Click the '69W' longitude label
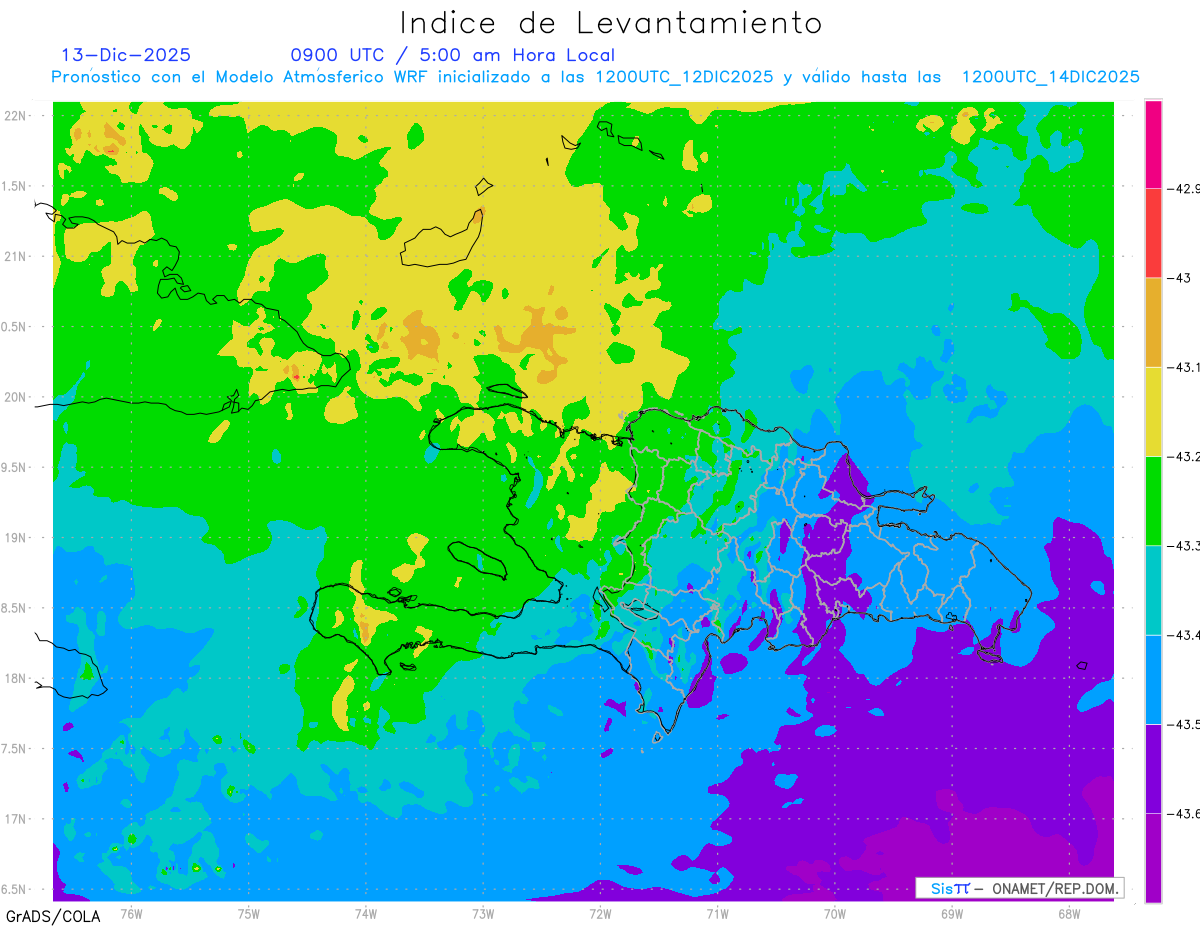Image resolution: width=1200 pixels, height=927 pixels. pyautogui.click(x=952, y=914)
